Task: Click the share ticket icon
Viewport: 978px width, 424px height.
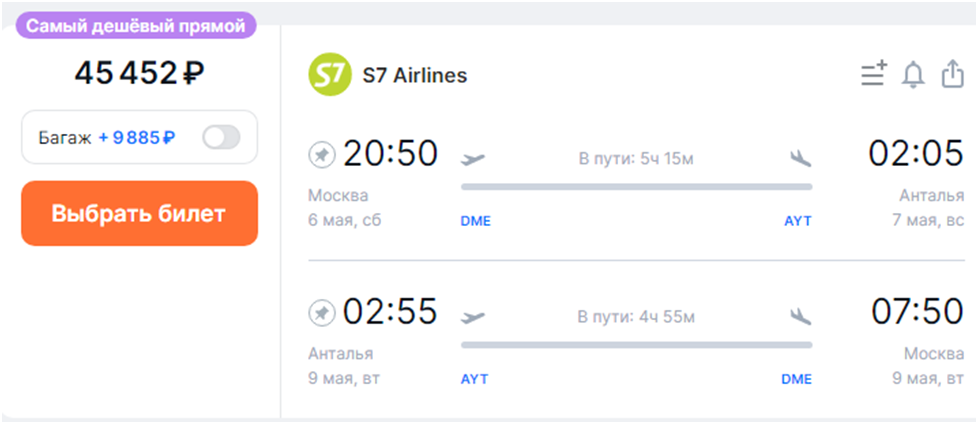Action: (x=951, y=75)
